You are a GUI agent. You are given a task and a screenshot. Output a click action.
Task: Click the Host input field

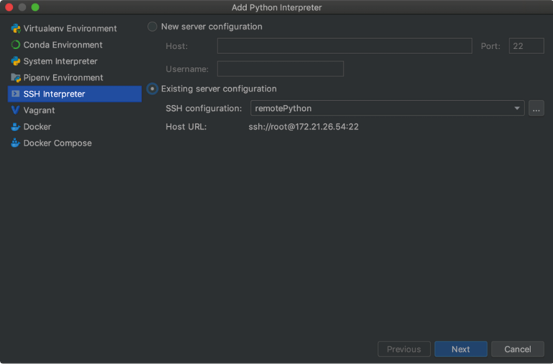[x=345, y=46]
